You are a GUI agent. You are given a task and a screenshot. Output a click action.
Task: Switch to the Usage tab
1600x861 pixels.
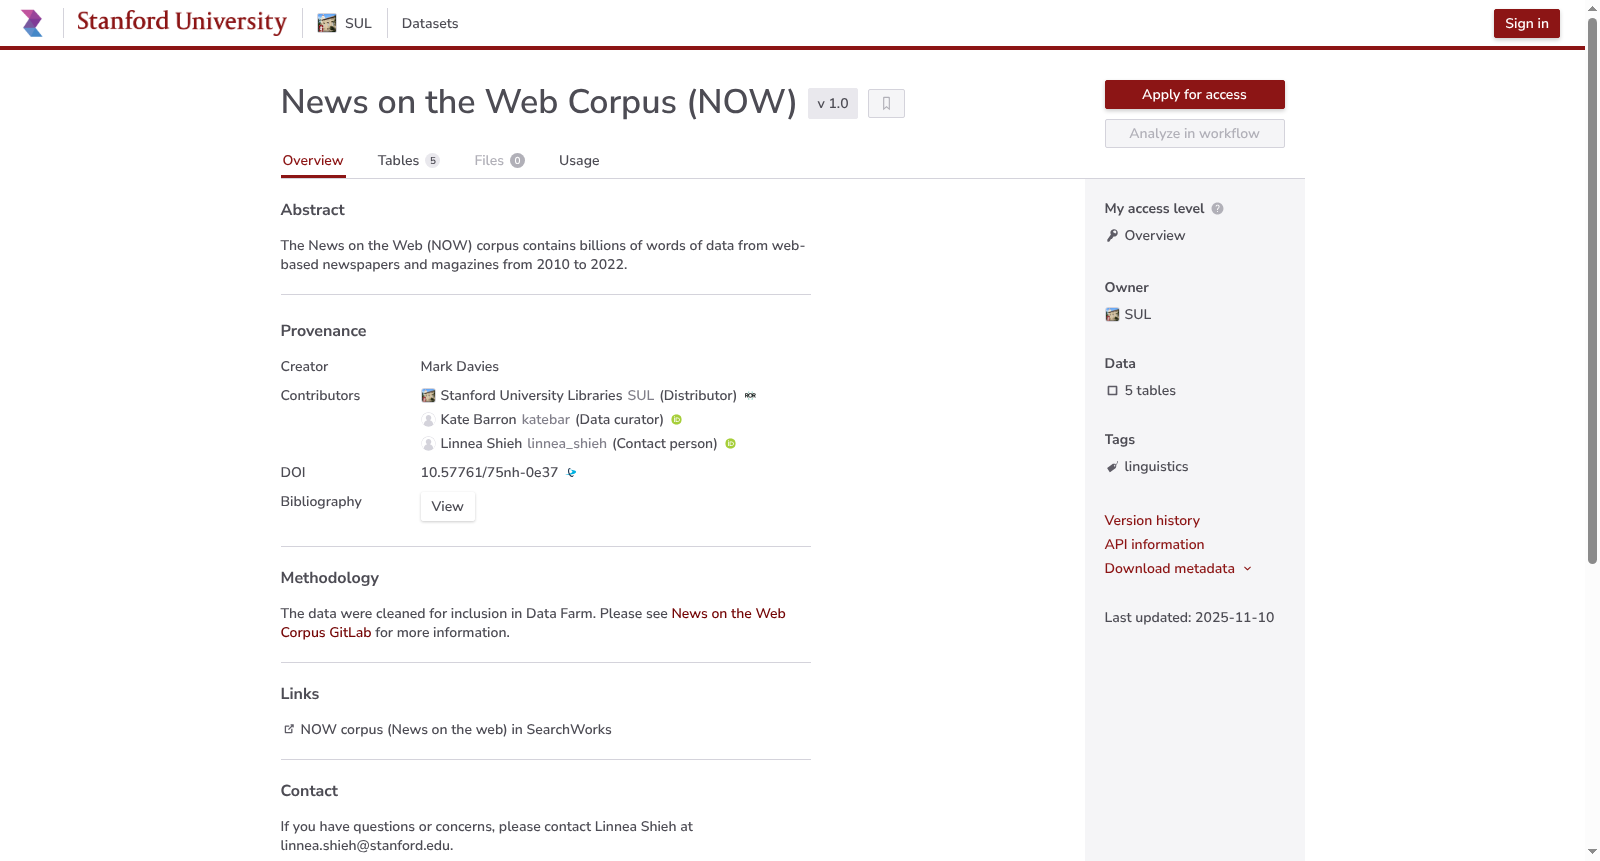coord(579,161)
